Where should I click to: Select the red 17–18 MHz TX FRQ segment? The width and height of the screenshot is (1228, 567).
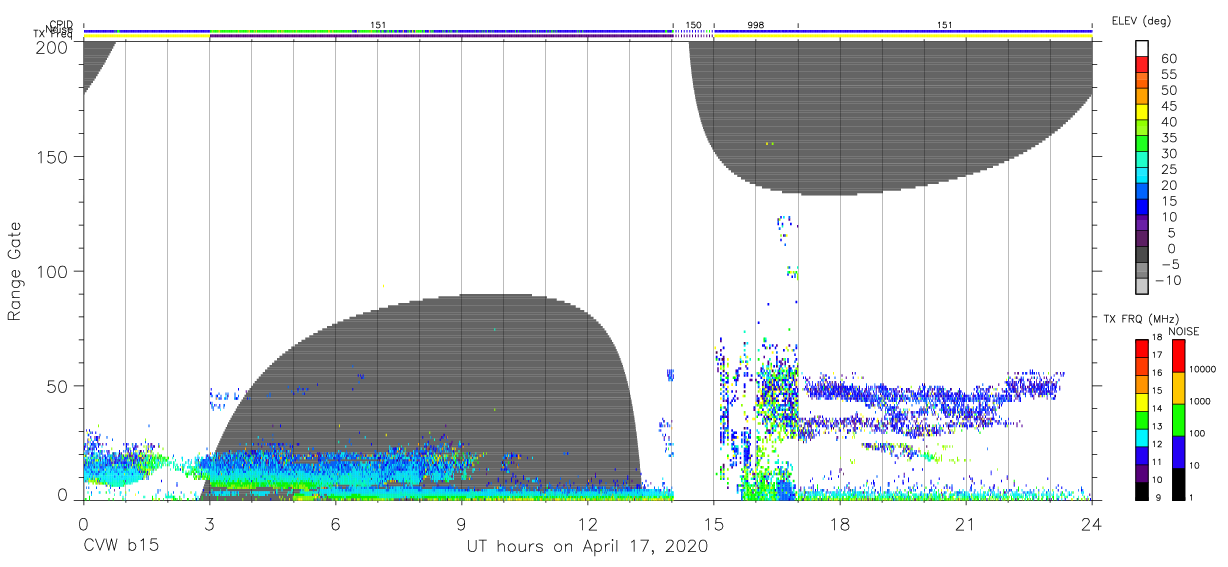(1142, 348)
